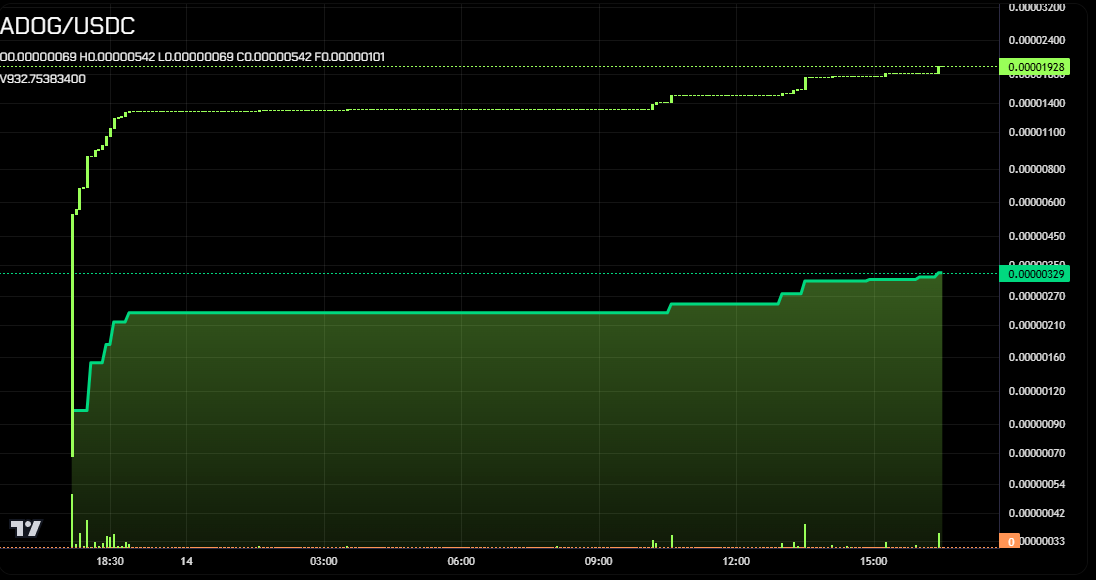This screenshot has height=580, width=1096.
Task: Click the 0.00000210 price axis label
Action: coord(1037,326)
